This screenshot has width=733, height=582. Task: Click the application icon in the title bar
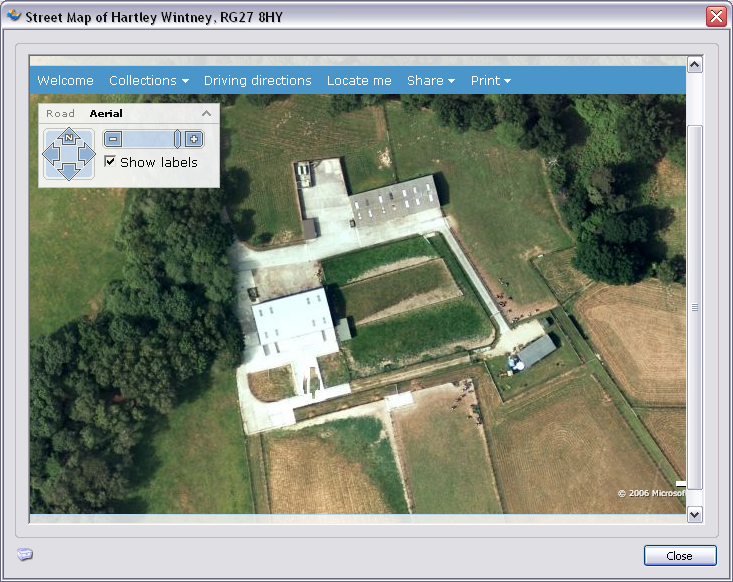point(13,17)
